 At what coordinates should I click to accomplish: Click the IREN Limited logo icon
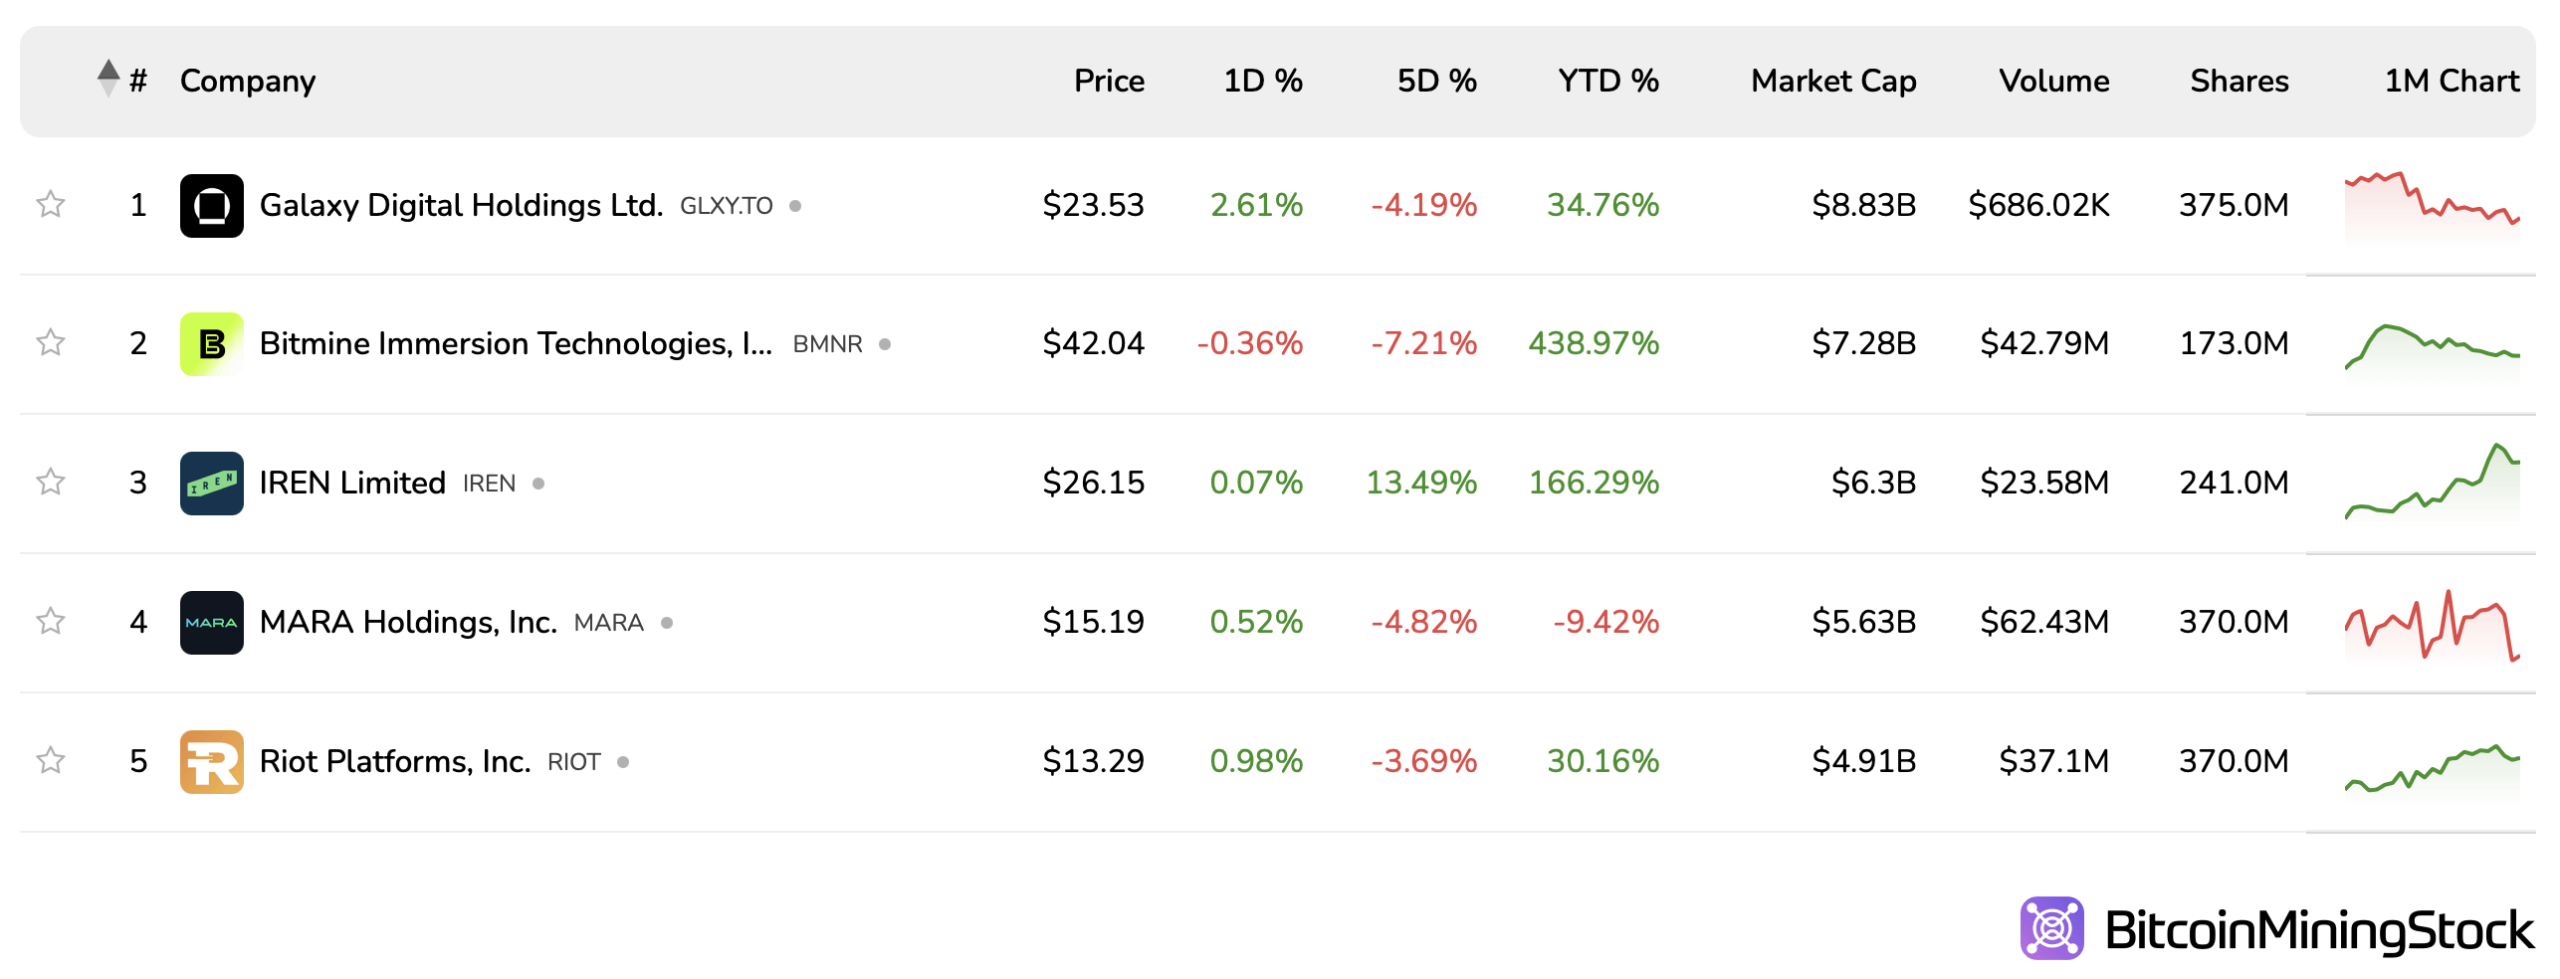(x=211, y=483)
